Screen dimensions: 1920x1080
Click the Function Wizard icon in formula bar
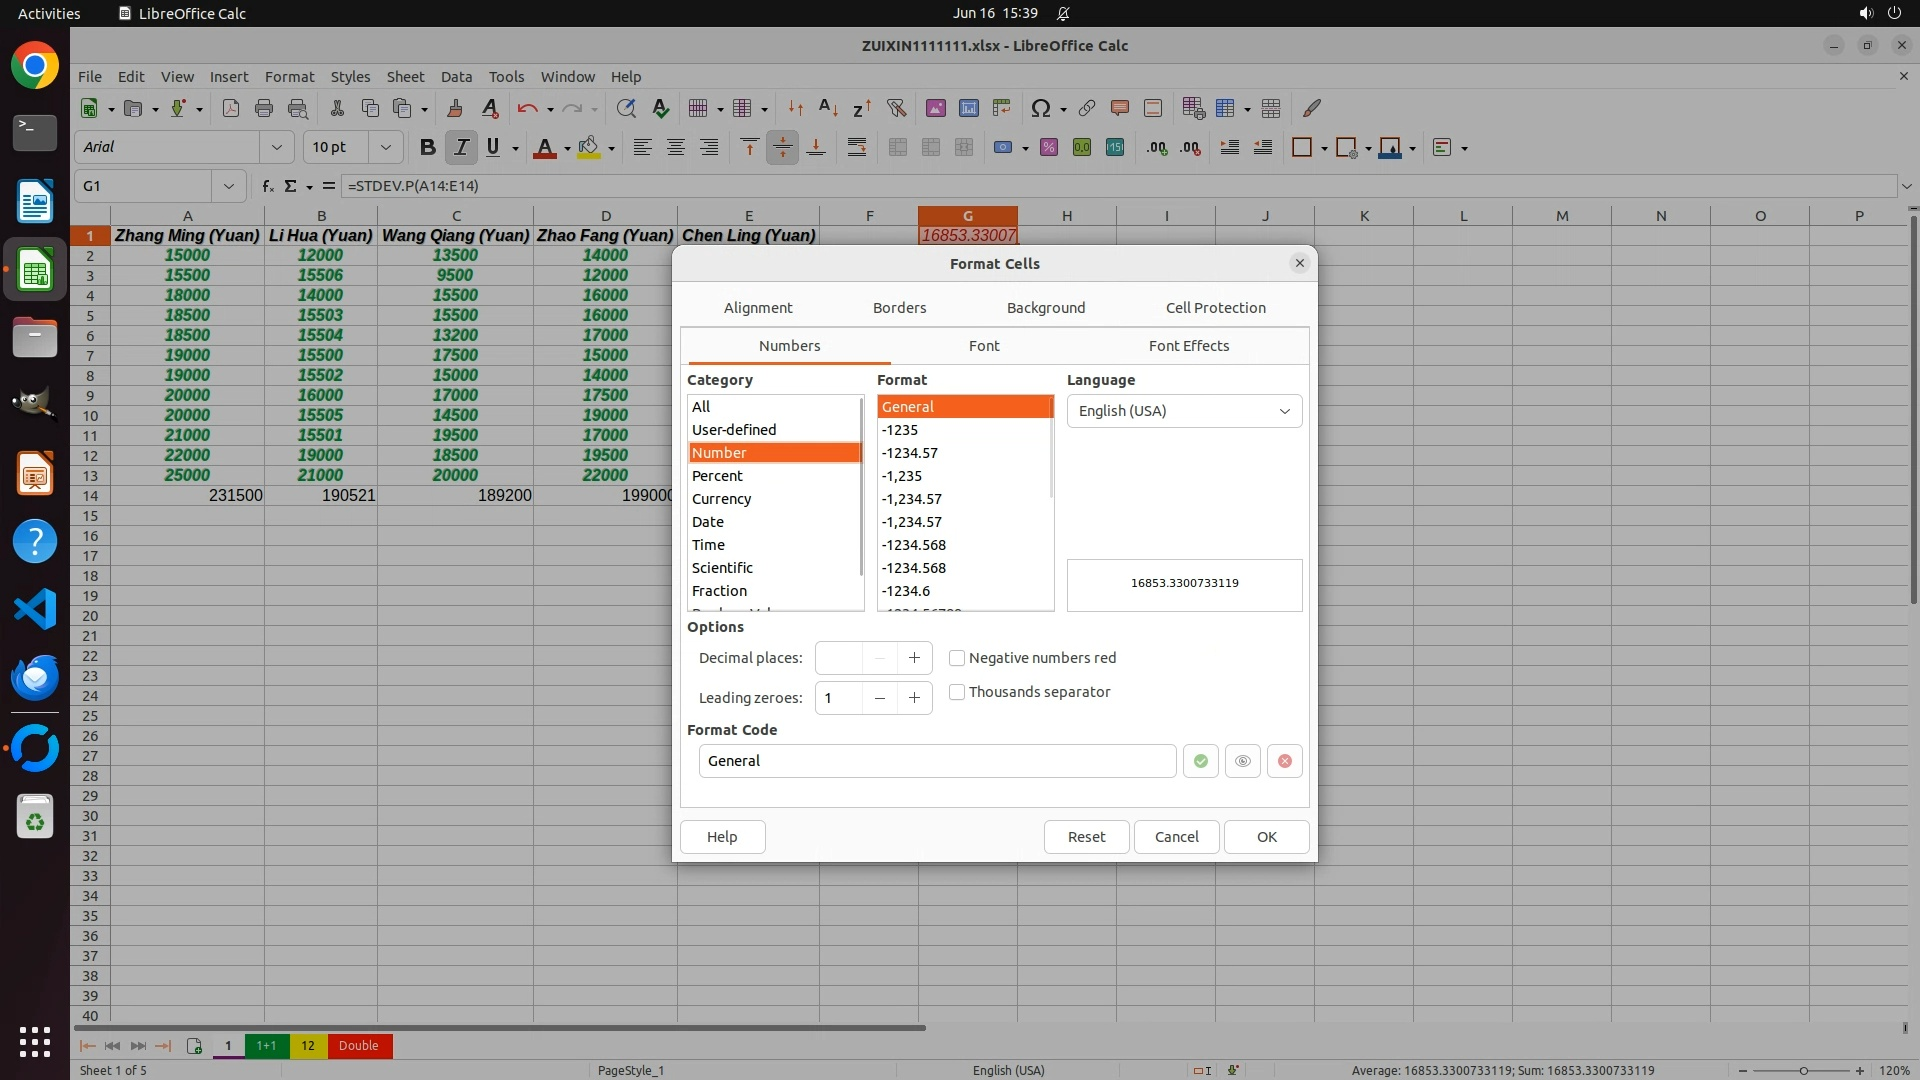pyautogui.click(x=267, y=186)
